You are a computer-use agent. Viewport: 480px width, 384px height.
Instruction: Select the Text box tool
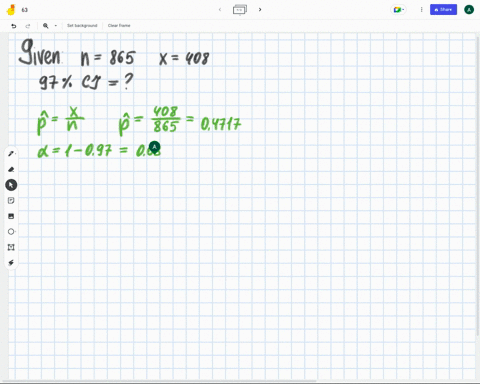[x=11, y=247]
